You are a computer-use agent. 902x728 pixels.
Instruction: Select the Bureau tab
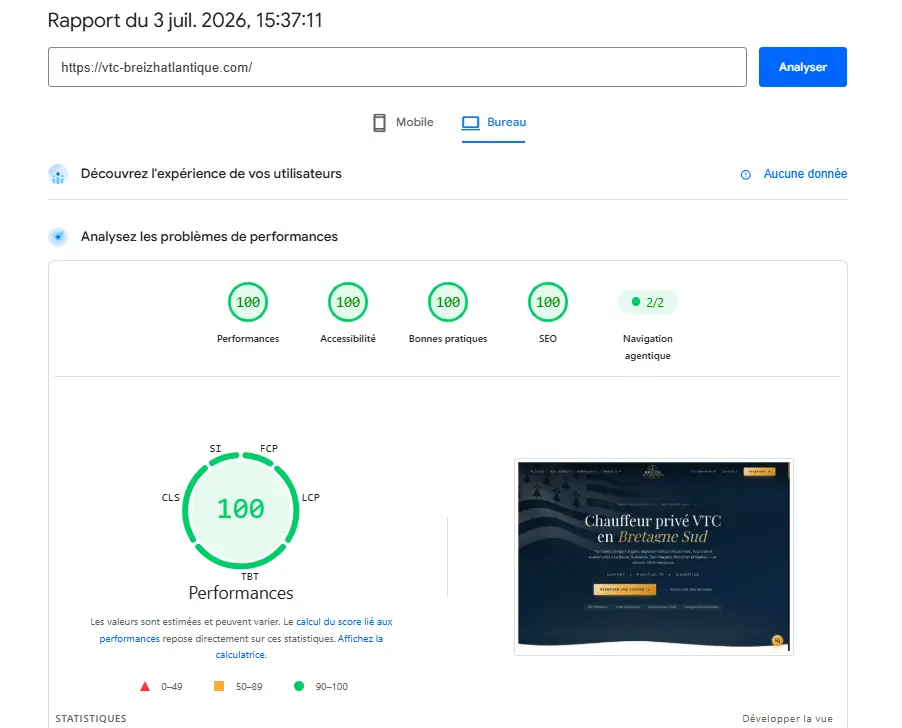[x=494, y=122]
